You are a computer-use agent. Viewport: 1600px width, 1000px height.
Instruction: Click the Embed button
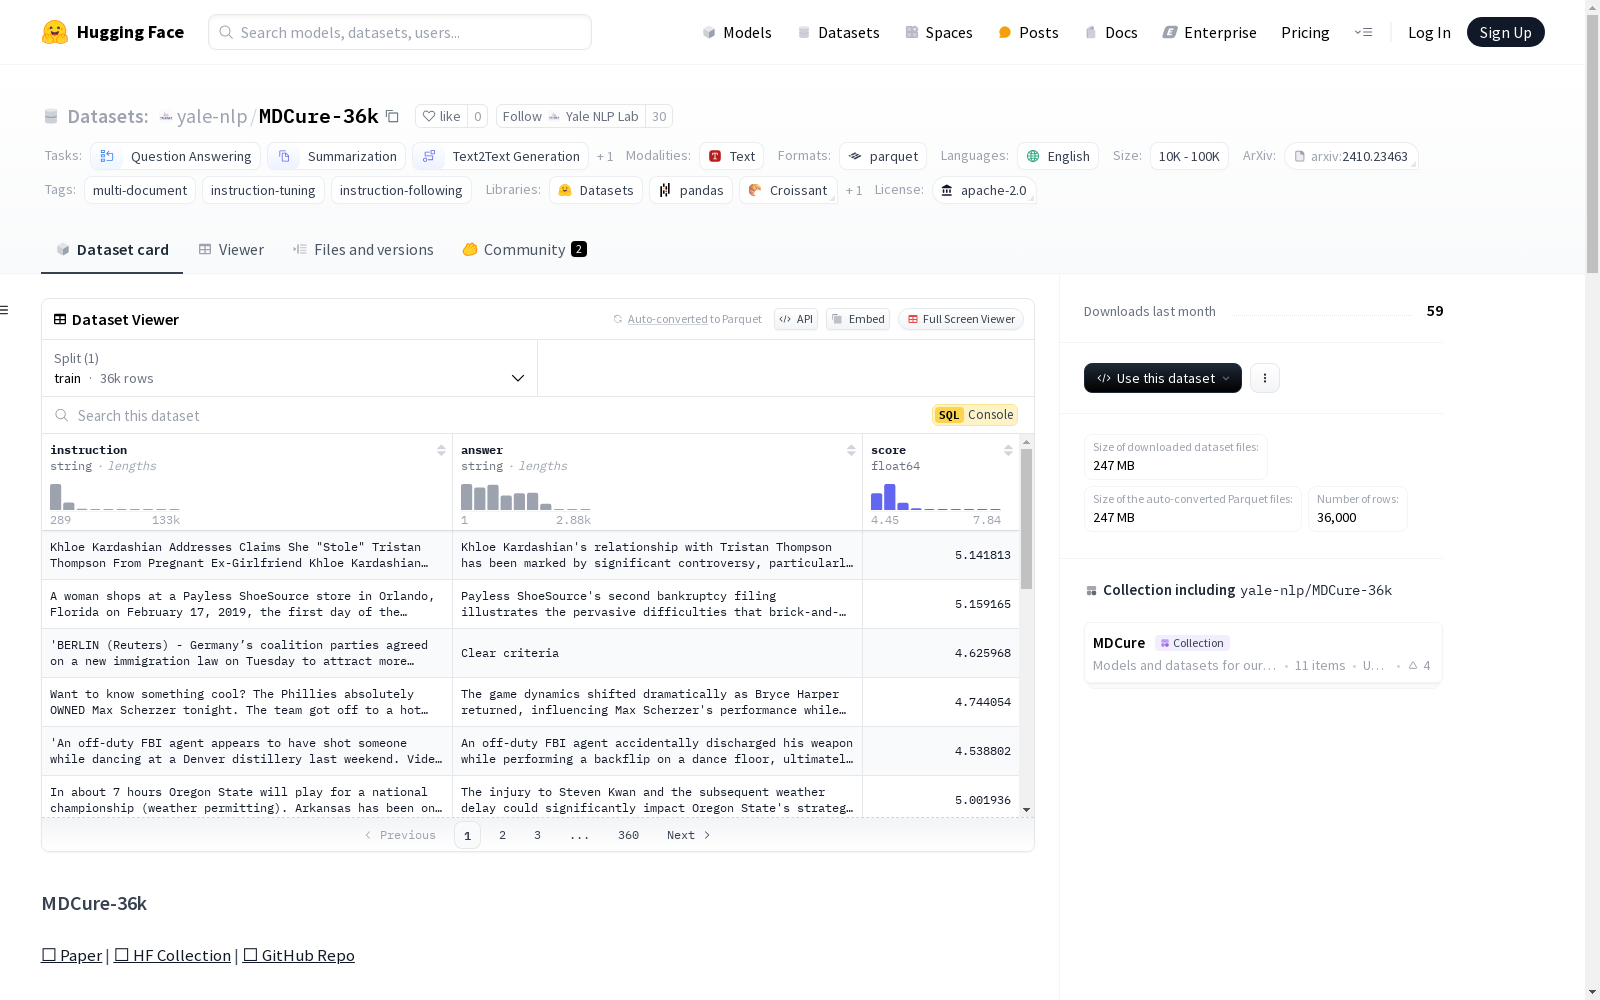click(x=858, y=319)
